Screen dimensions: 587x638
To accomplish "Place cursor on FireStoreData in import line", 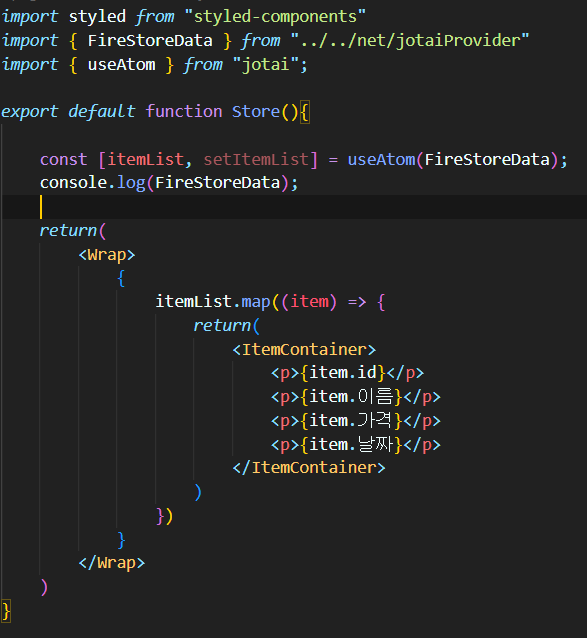I will [x=150, y=41].
